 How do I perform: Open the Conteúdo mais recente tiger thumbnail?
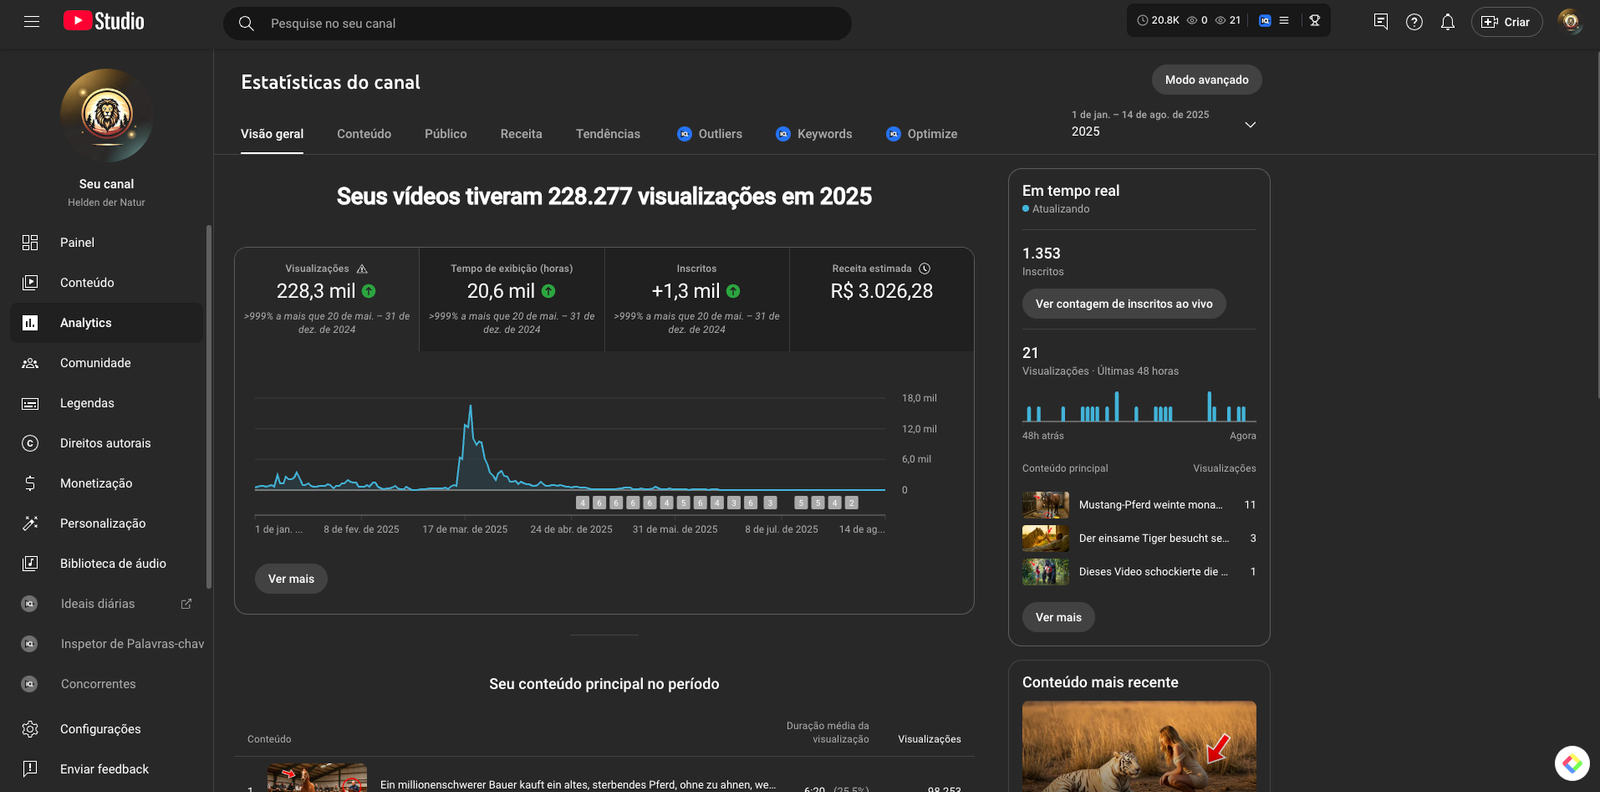[1139, 746]
